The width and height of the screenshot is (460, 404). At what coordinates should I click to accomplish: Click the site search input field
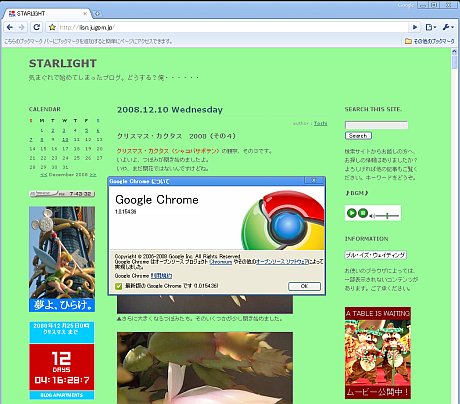click(376, 125)
